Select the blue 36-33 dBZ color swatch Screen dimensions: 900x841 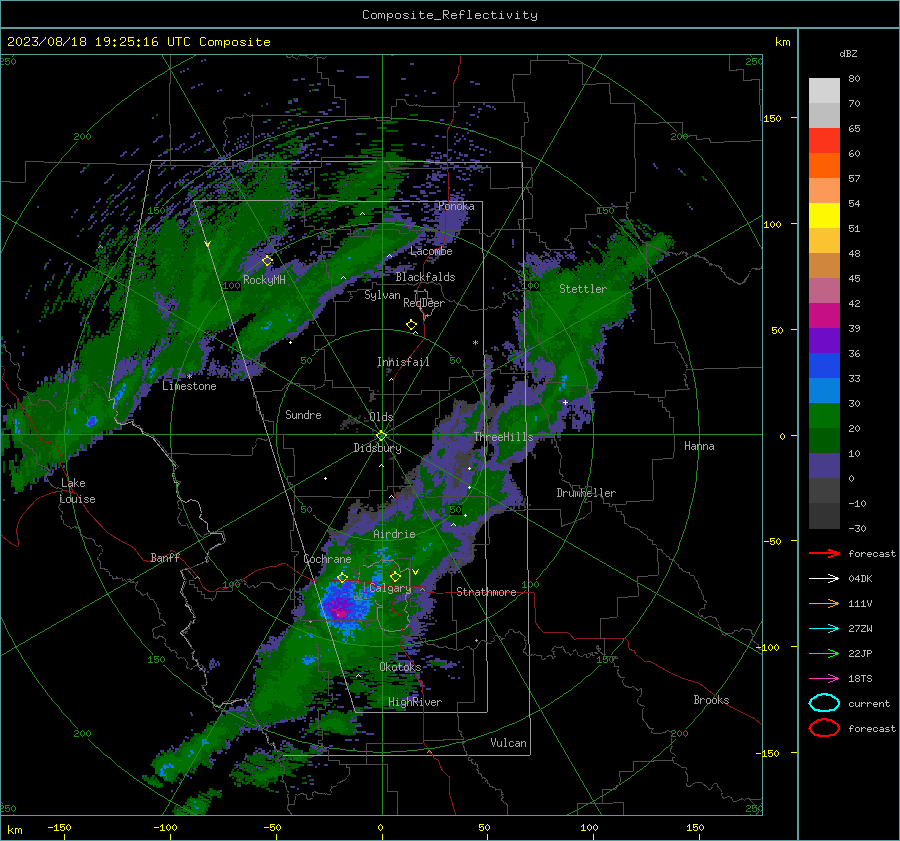[824, 366]
